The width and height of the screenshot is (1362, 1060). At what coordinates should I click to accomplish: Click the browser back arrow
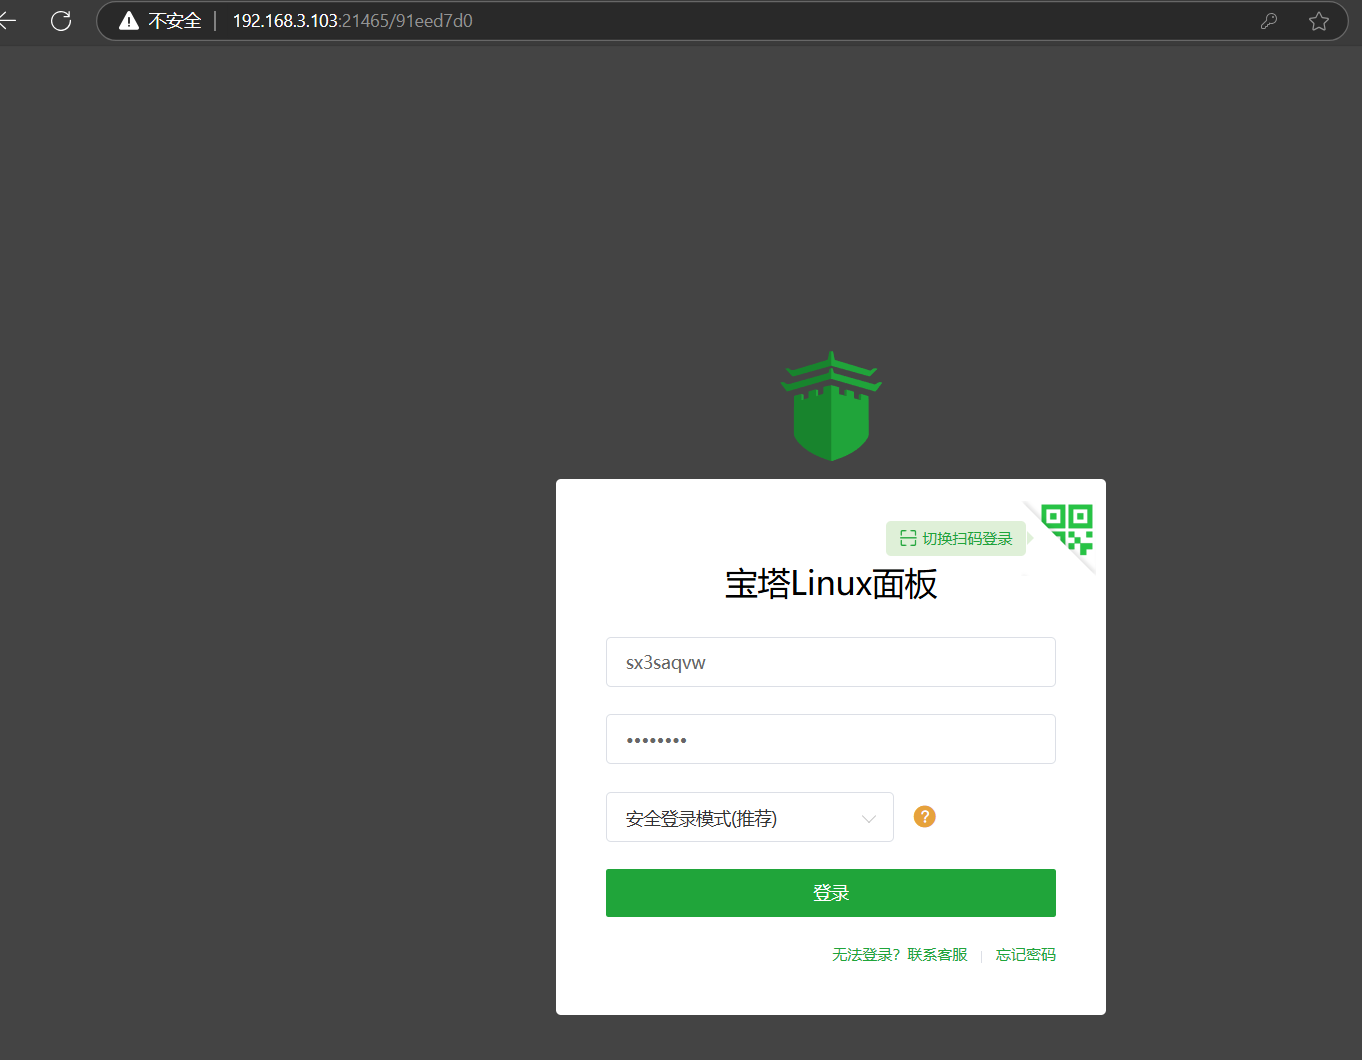(8, 21)
